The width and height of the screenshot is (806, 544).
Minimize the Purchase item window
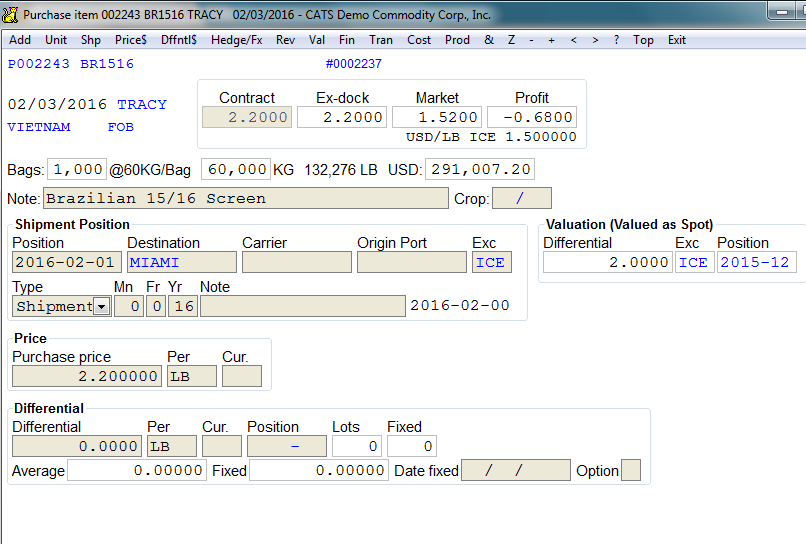tap(782, 12)
